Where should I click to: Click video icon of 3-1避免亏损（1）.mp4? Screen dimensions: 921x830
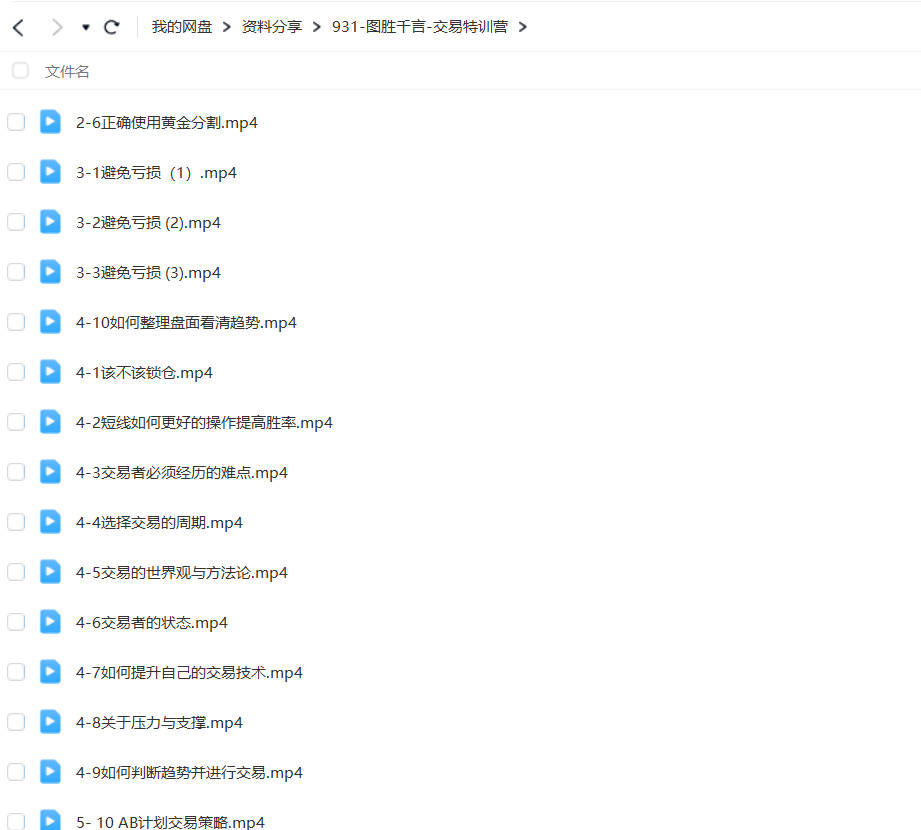point(50,172)
